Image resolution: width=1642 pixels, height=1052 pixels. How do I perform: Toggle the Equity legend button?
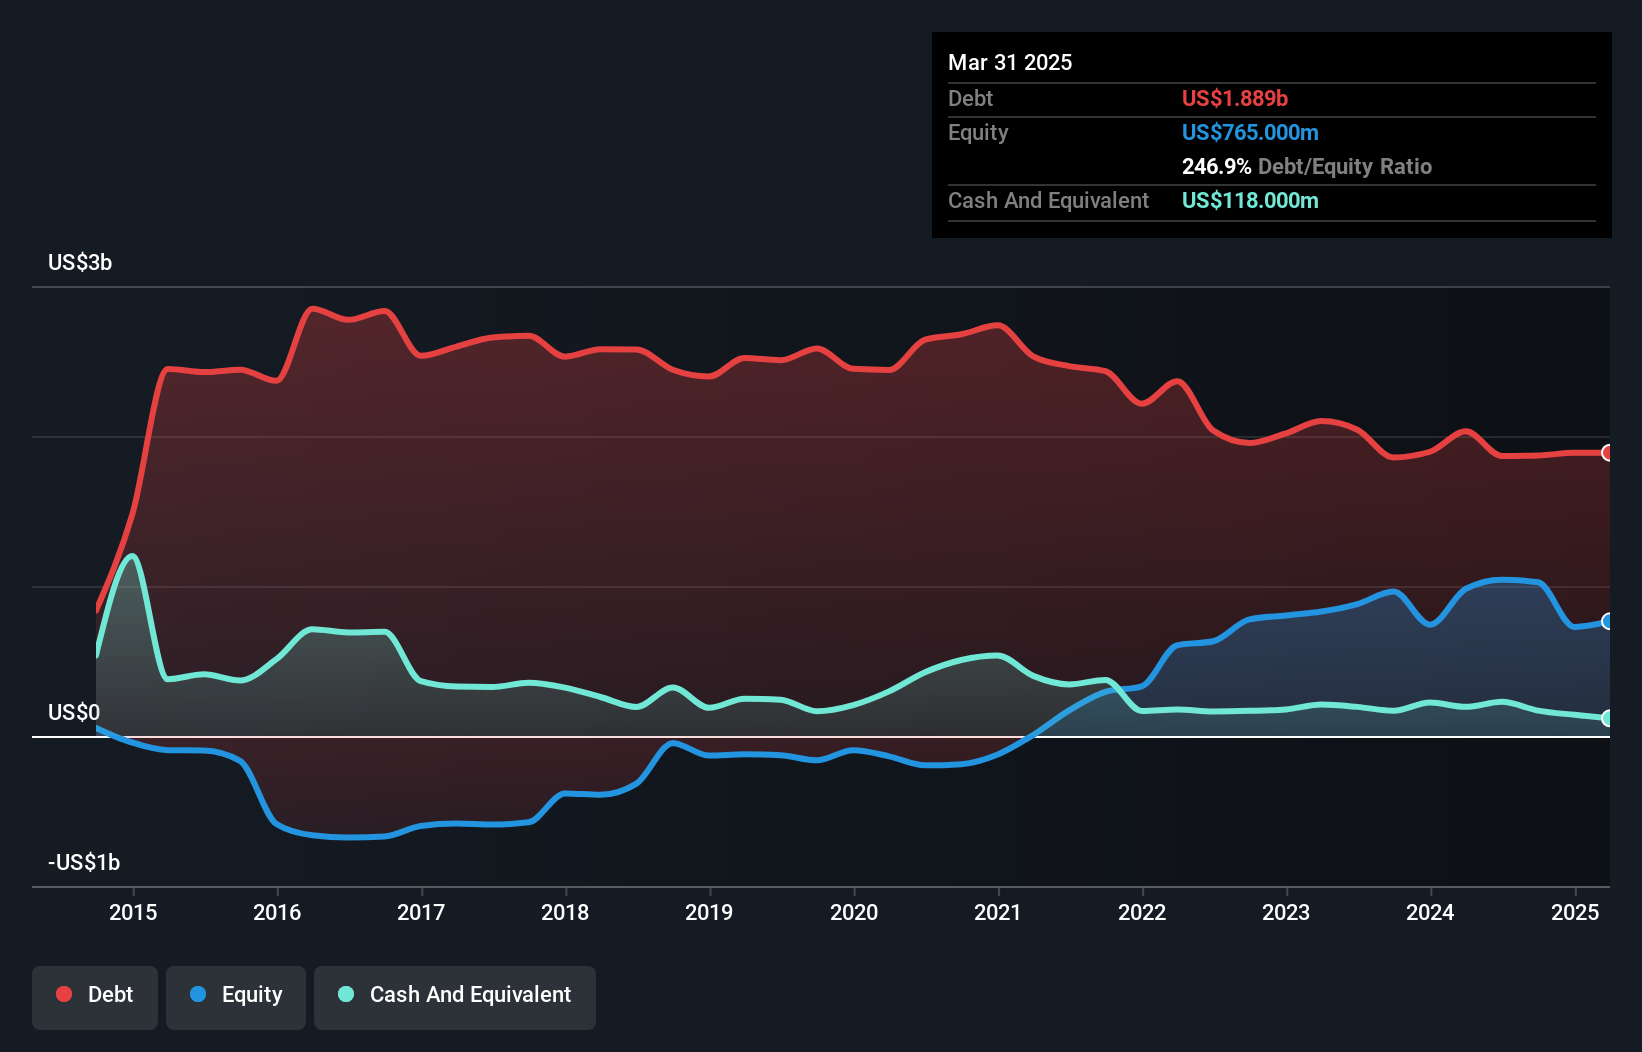coord(236,997)
